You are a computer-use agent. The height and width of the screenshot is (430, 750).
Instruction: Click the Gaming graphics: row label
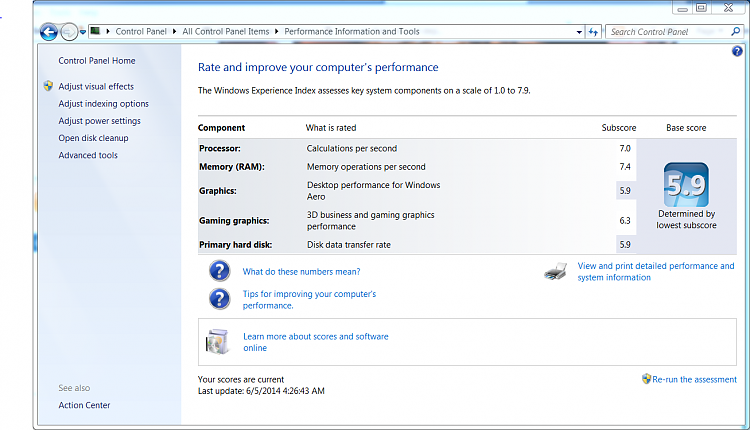(x=234, y=221)
